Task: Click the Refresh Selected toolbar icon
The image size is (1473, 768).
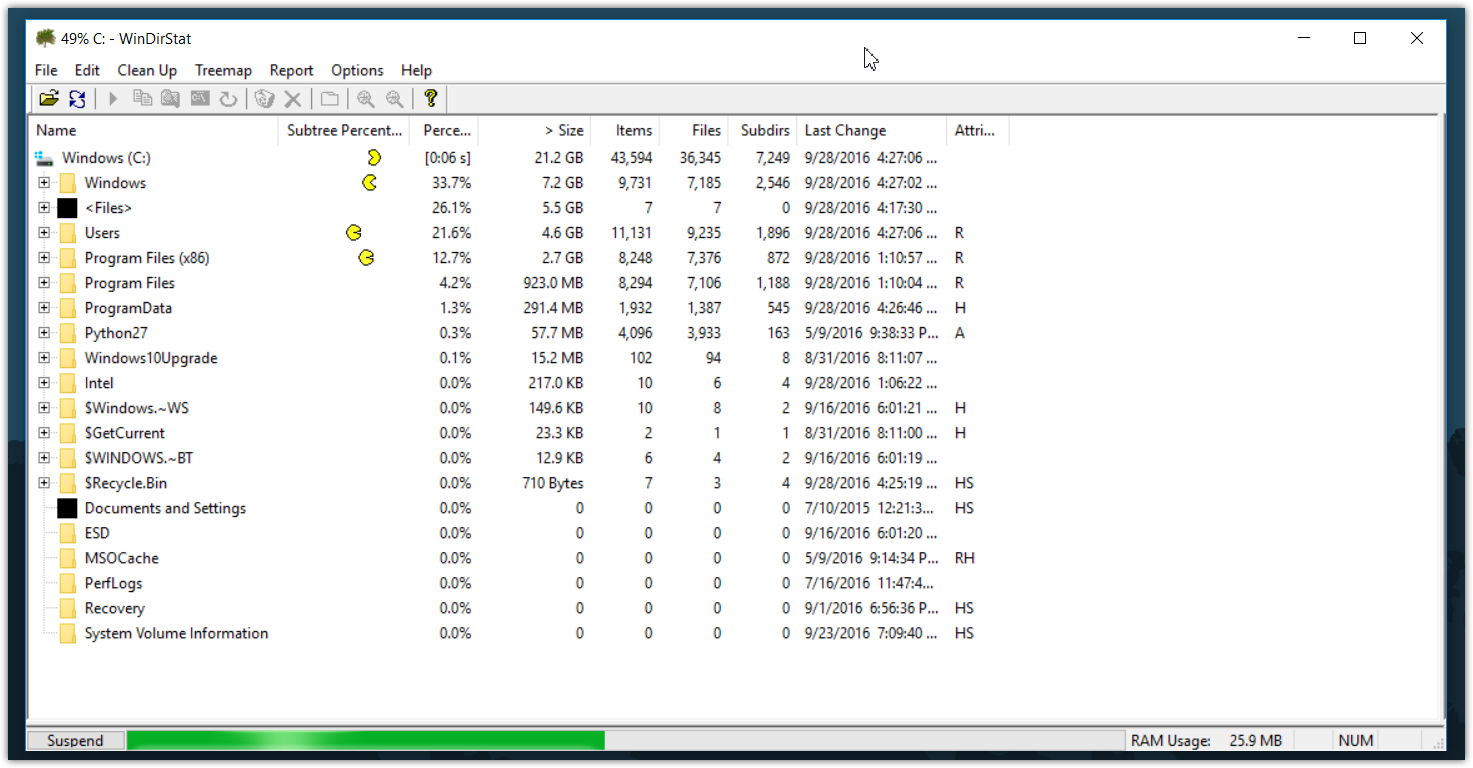Action: (x=229, y=98)
